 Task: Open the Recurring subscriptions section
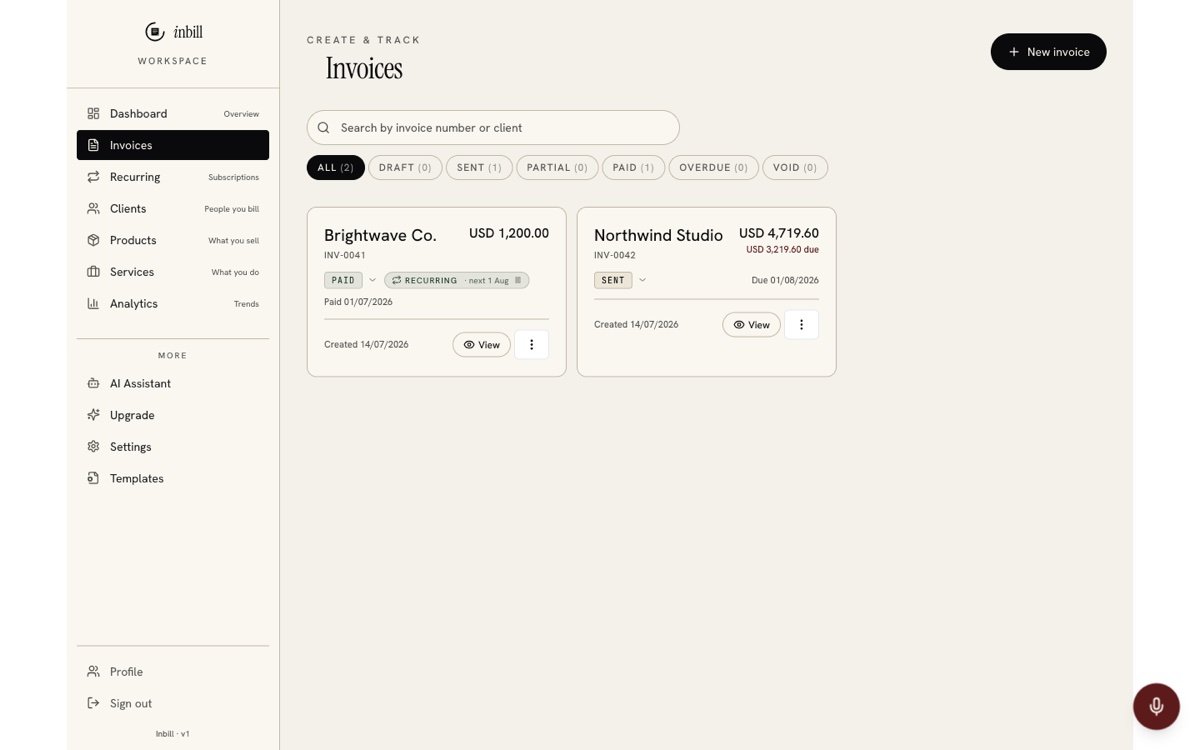coord(173,177)
